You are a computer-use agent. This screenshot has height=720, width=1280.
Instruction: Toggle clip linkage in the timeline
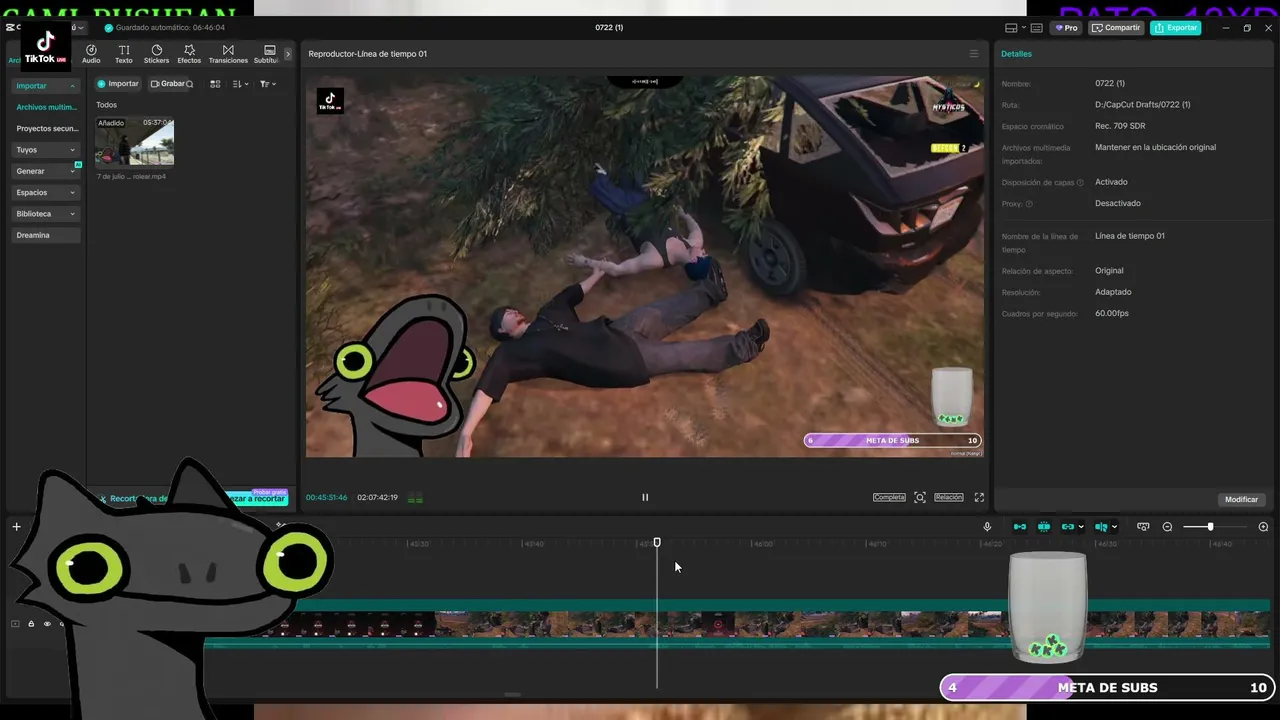[1068, 527]
